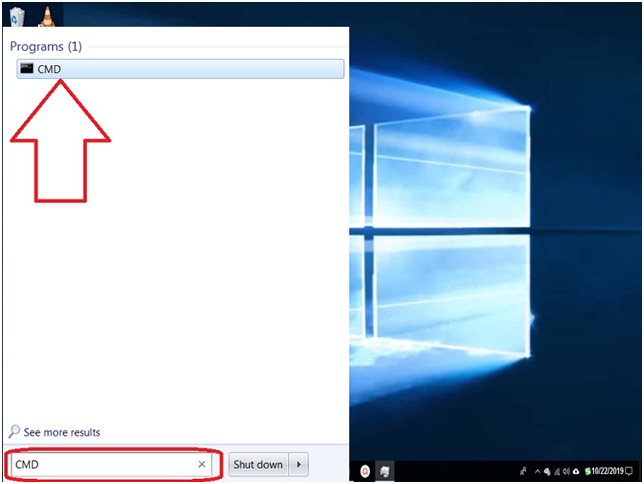Open the 10/22/2019 date in taskbar
This screenshot has height=484, width=644.
[x=607, y=471]
